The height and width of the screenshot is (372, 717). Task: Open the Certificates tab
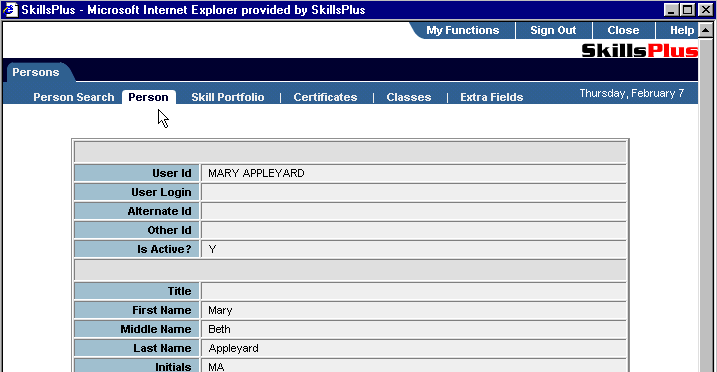325,97
